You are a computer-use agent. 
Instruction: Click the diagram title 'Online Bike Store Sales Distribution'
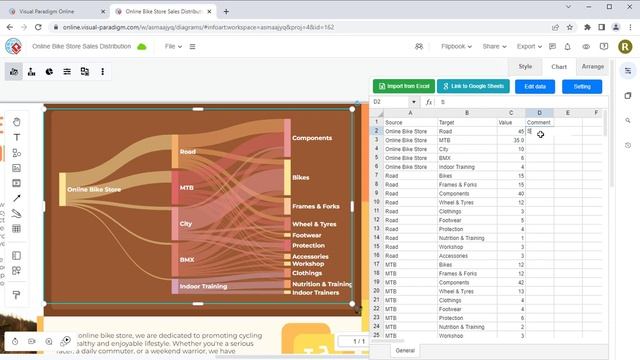(82, 47)
